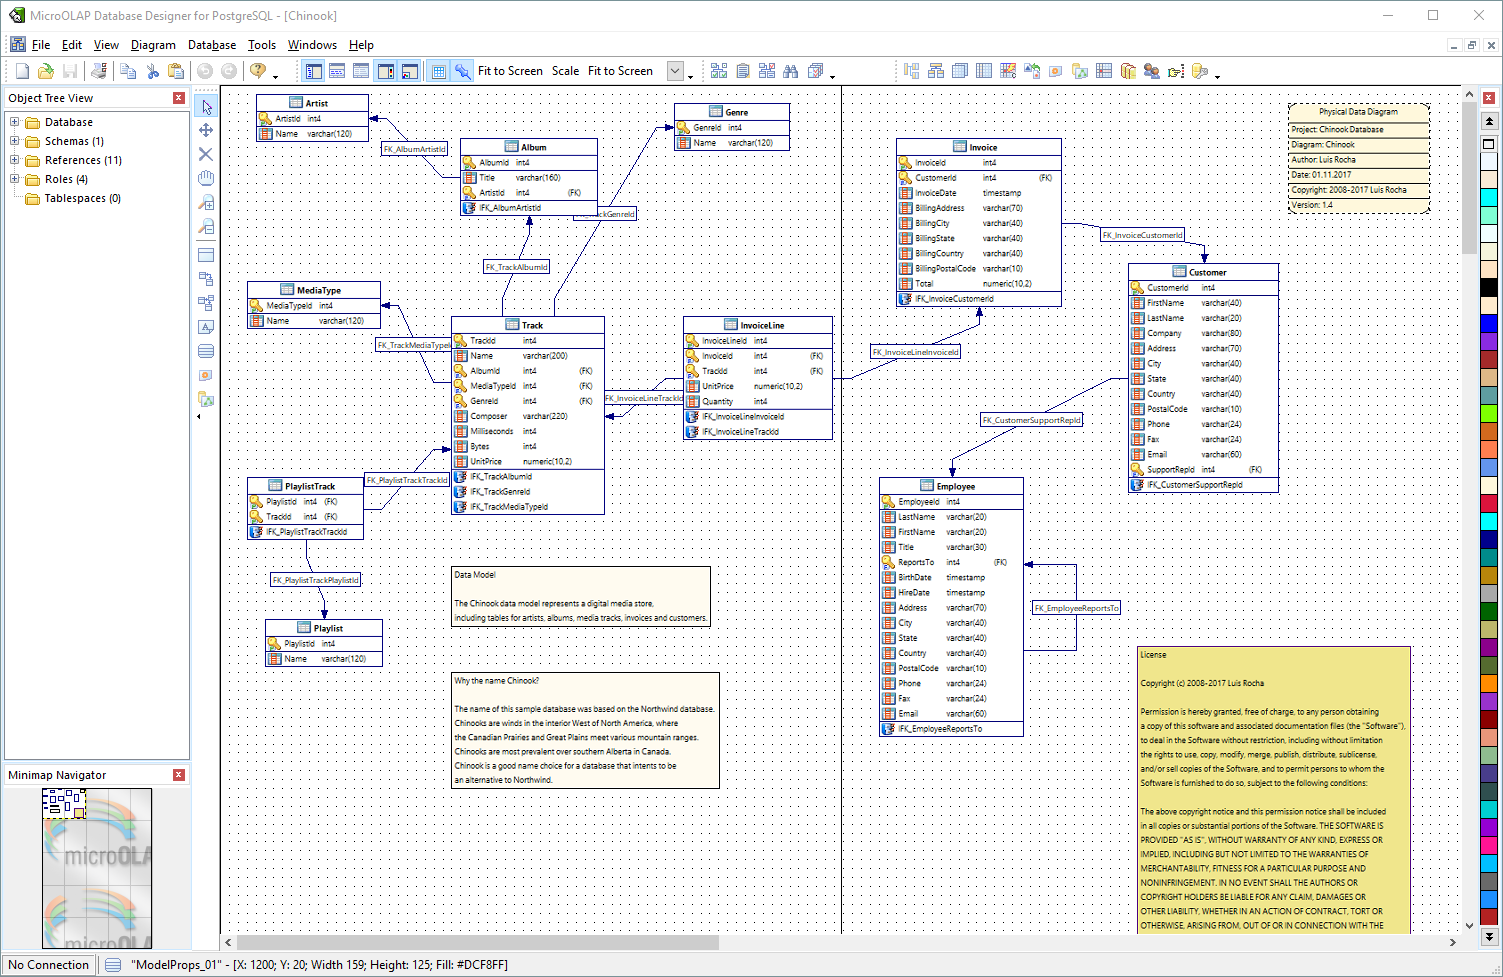
Task: Click the Track table header
Action: click(528, 325)
